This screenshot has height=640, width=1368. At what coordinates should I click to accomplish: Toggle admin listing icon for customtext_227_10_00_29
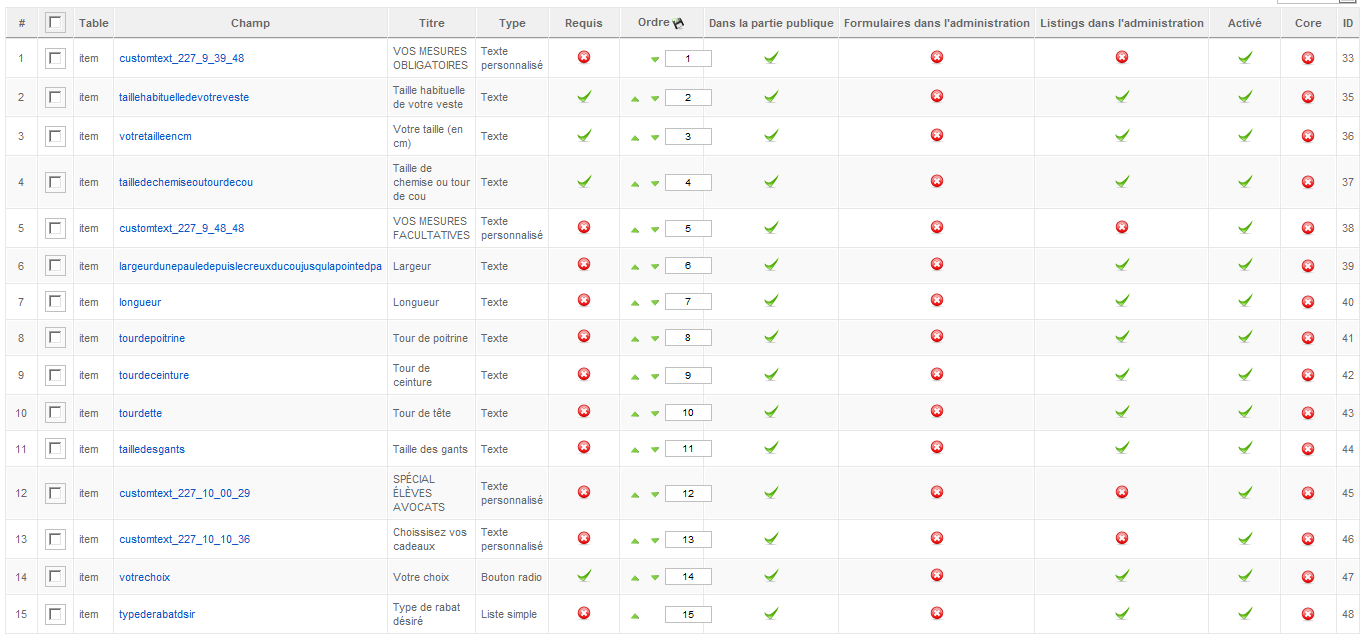tap(1122, 492)
